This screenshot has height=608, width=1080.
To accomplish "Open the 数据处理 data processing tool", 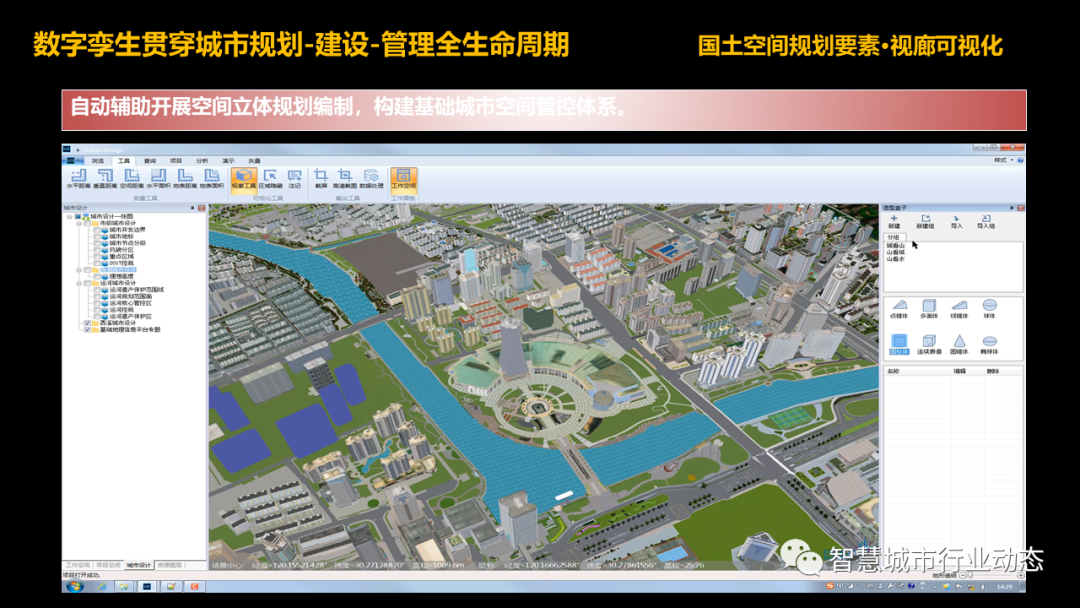I will (x=371, y=179).
